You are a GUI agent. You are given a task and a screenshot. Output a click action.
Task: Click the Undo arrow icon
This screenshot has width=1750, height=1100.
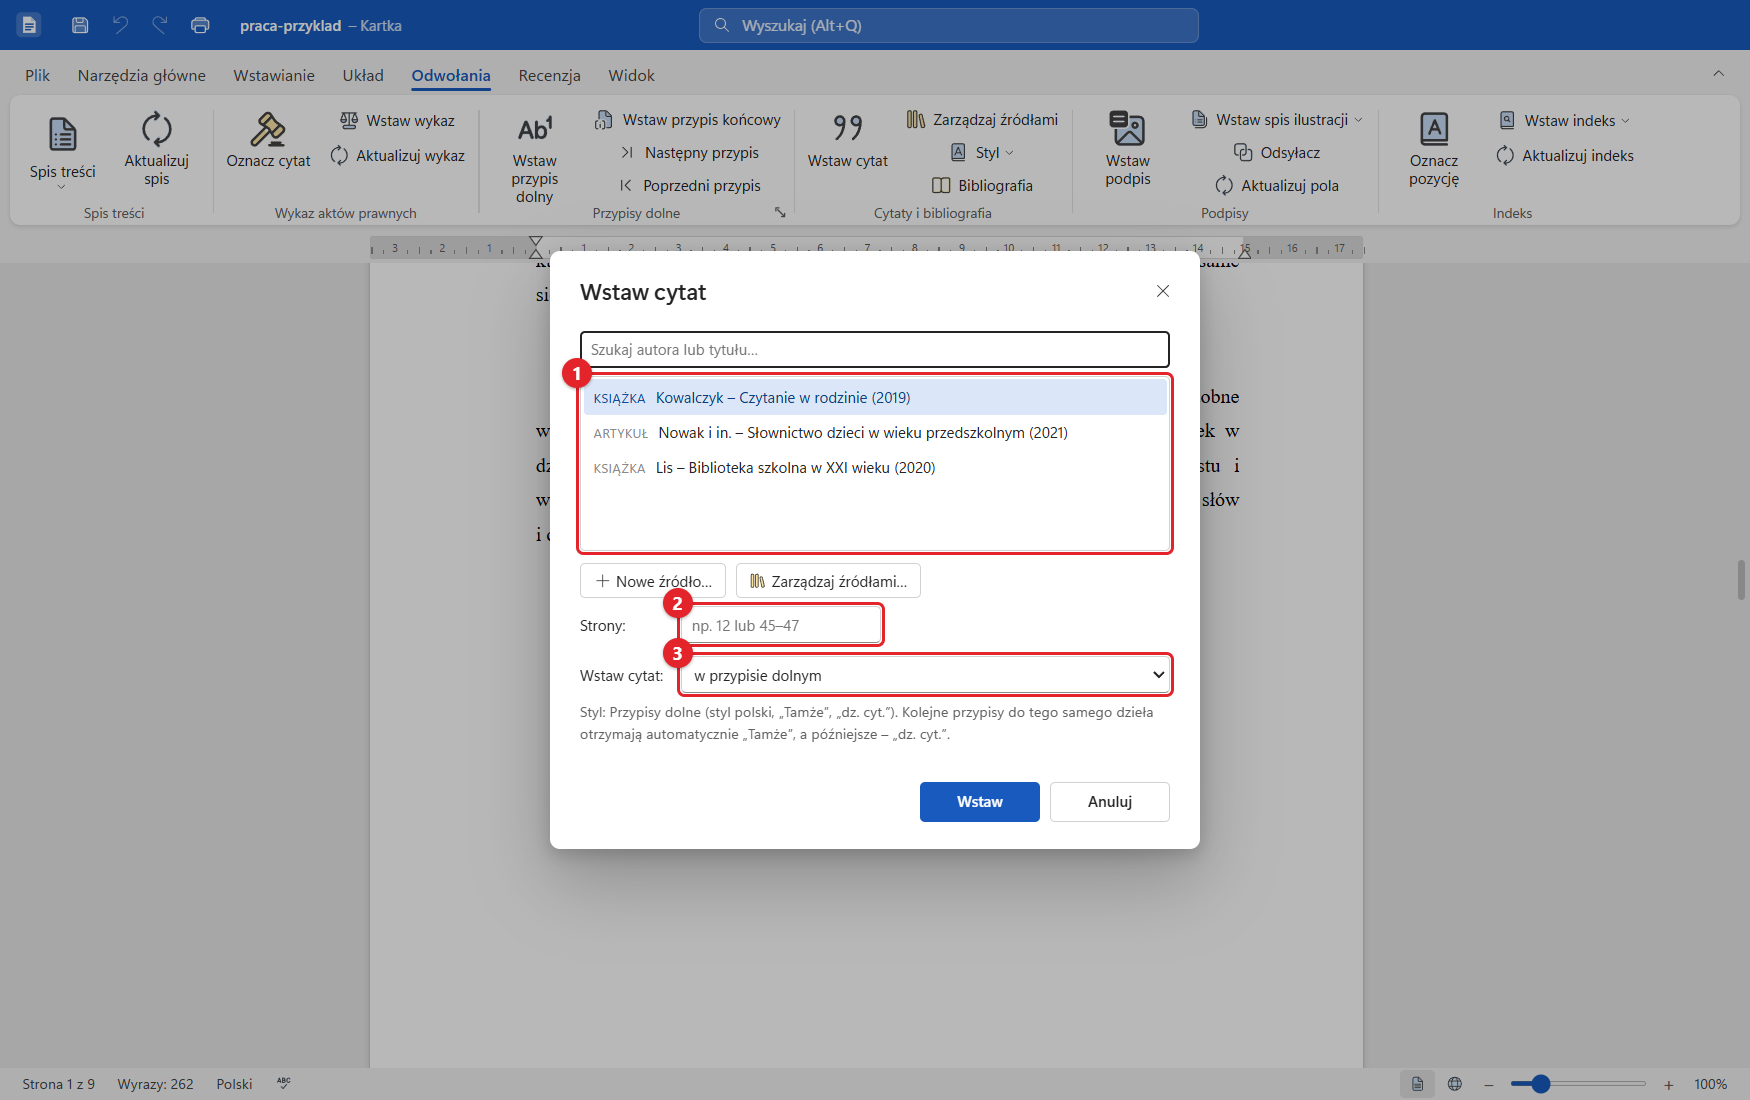120,25
